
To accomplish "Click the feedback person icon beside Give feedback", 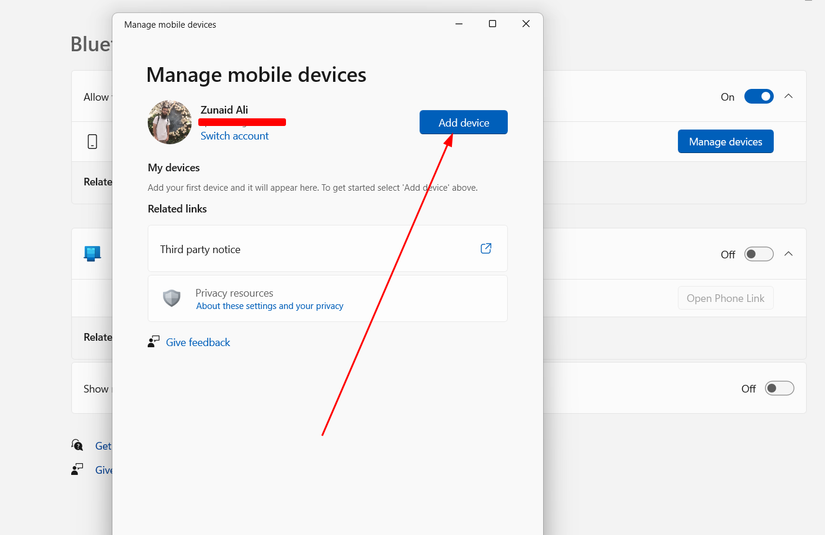I will 153,342.
